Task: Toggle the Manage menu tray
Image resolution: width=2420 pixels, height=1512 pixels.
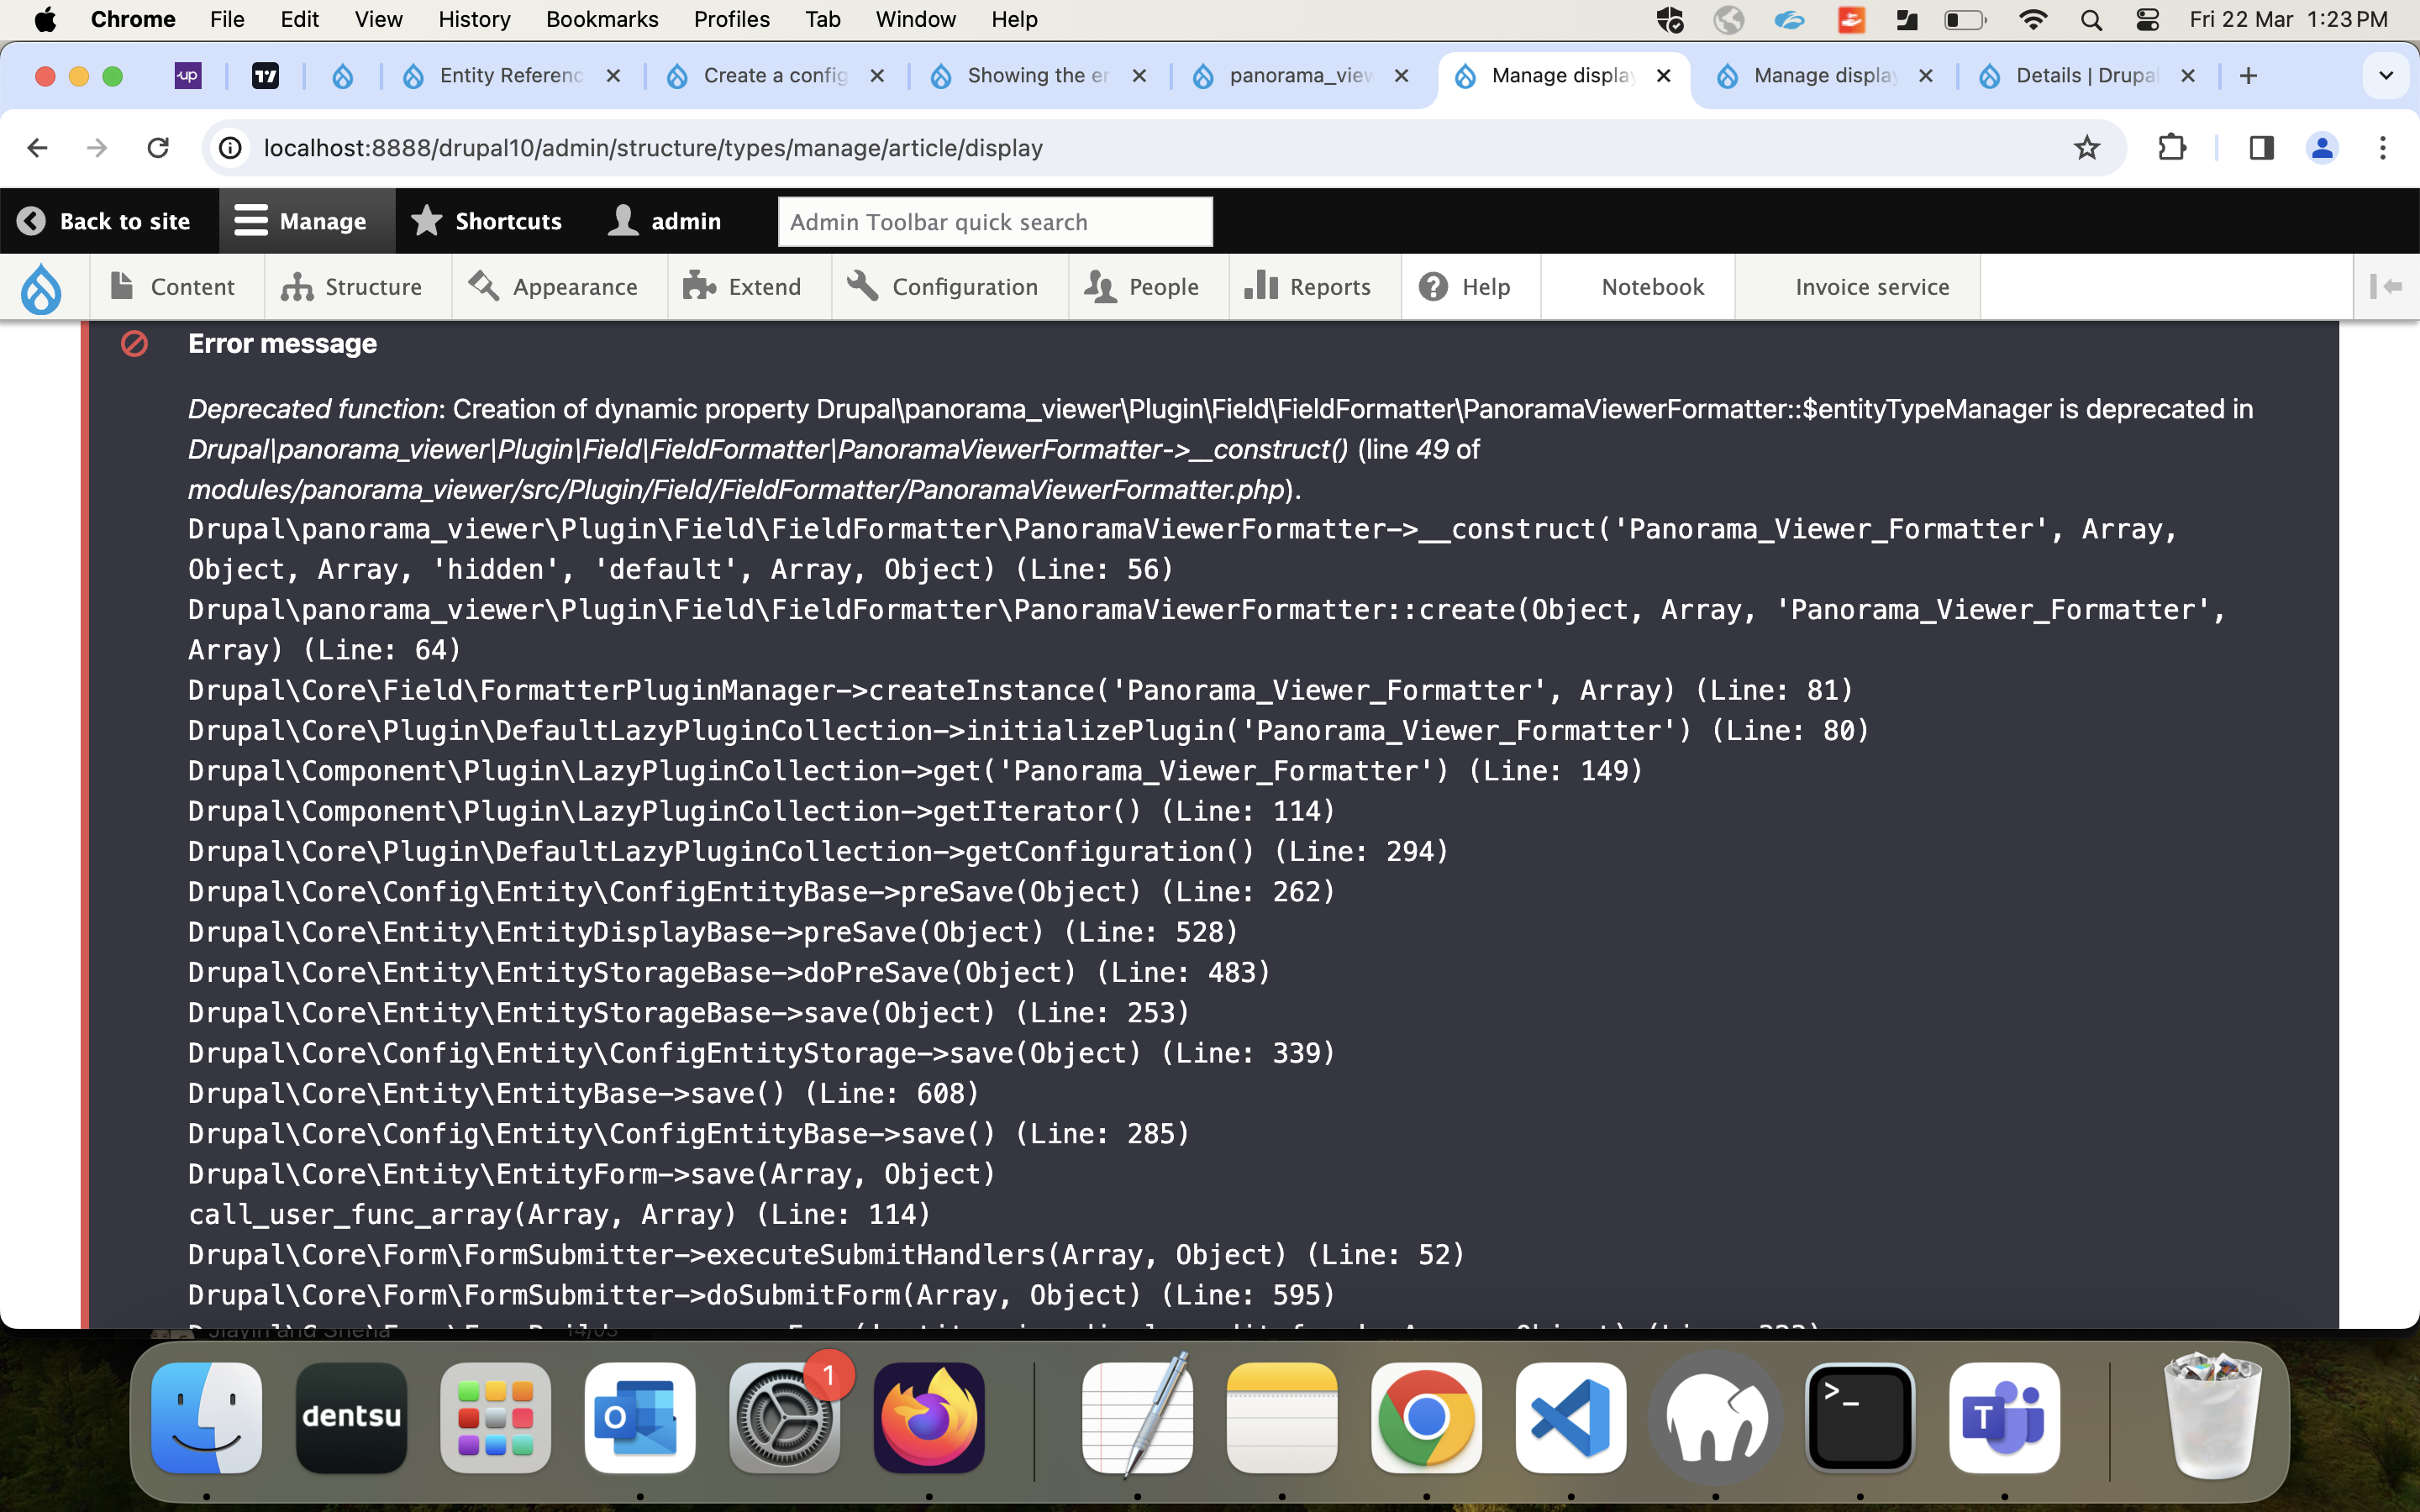Action: click(301, 221)
